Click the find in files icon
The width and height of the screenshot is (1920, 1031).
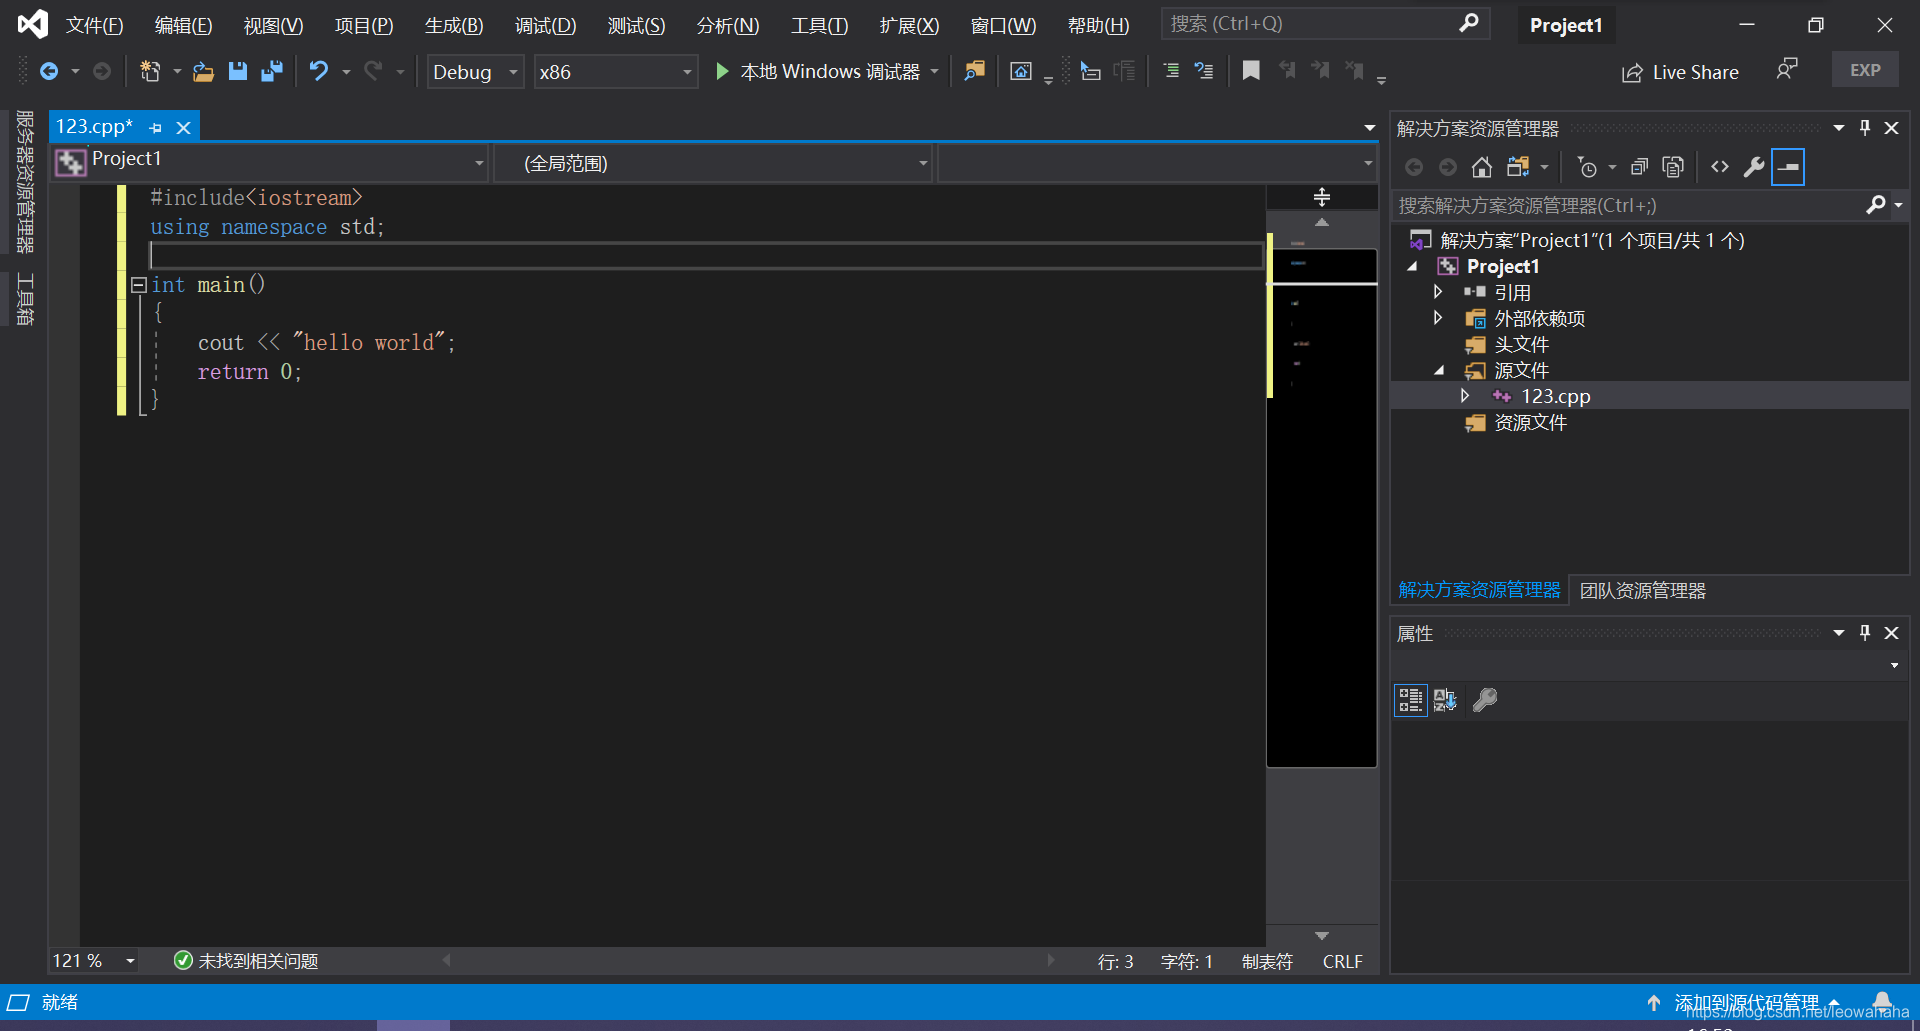(974, 71)
